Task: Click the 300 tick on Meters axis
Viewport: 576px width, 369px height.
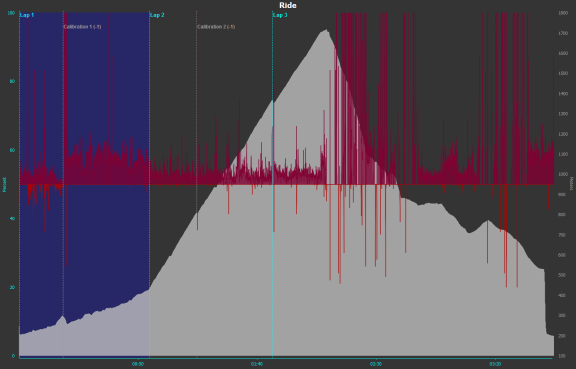Action: (563, 315)
